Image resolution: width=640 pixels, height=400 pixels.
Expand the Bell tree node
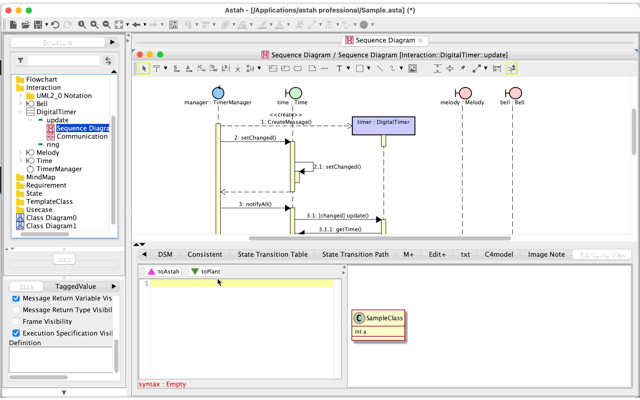(20, 104)
